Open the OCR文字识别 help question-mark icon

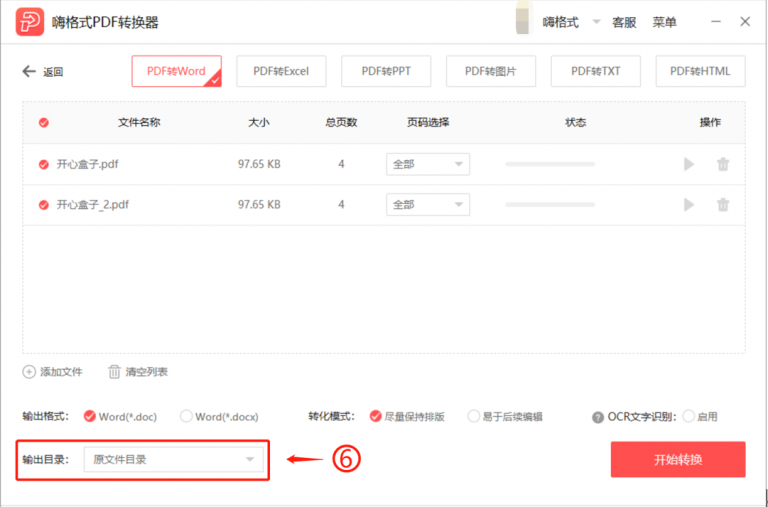598,417
